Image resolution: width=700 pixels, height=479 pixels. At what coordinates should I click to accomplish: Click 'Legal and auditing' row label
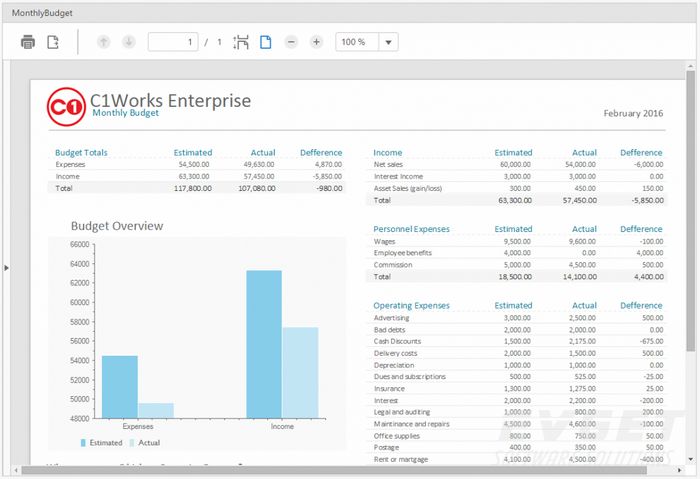(402, 412)
